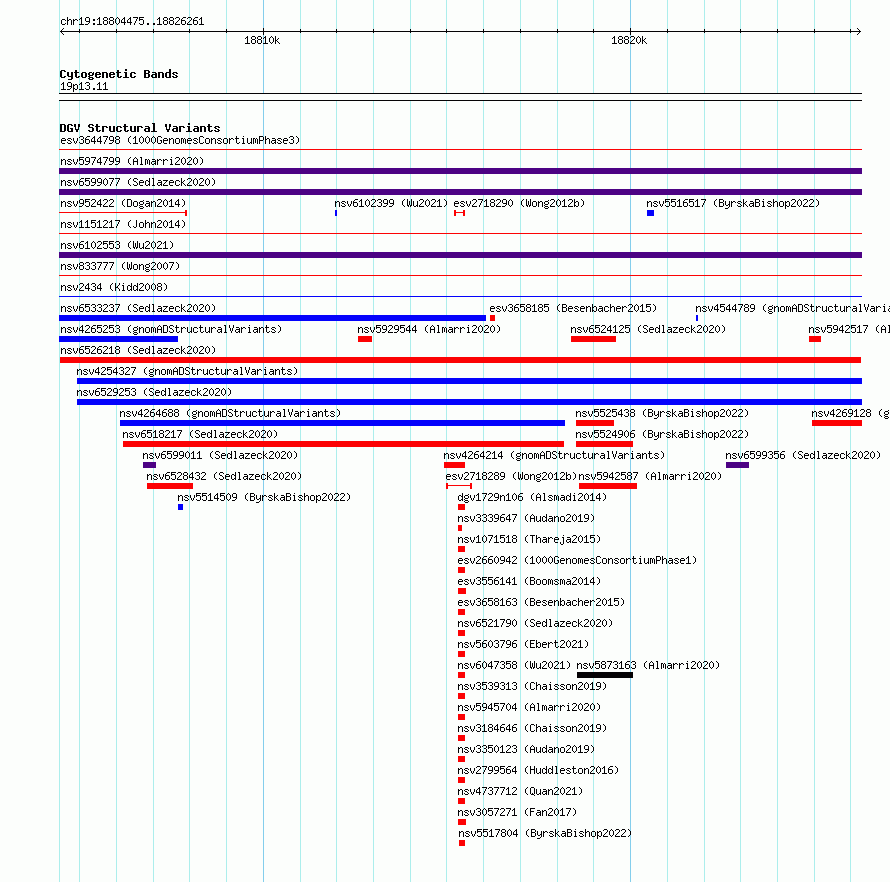Click the blue marker under nsv5514509
890x882 pixels.
[180, 507]
